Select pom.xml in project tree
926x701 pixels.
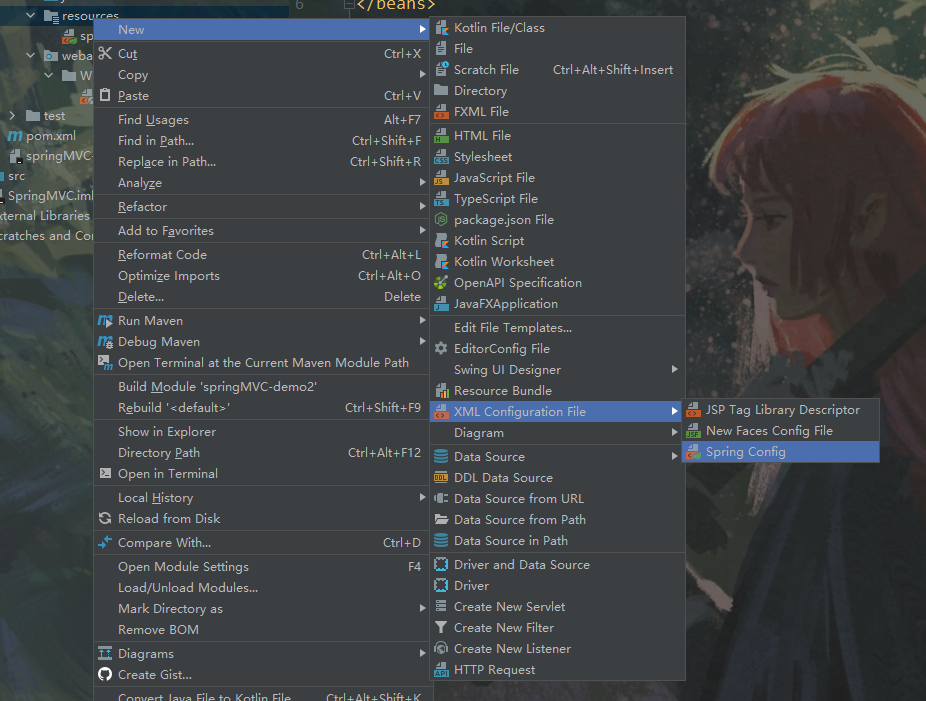coord(51,136)
